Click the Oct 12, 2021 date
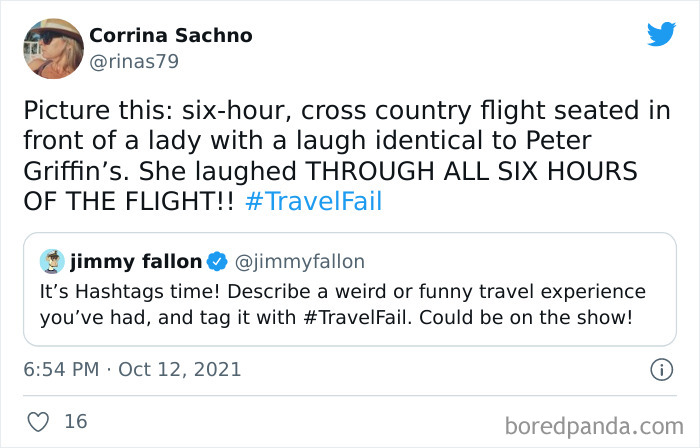700x448 pixels. point(179,369)
